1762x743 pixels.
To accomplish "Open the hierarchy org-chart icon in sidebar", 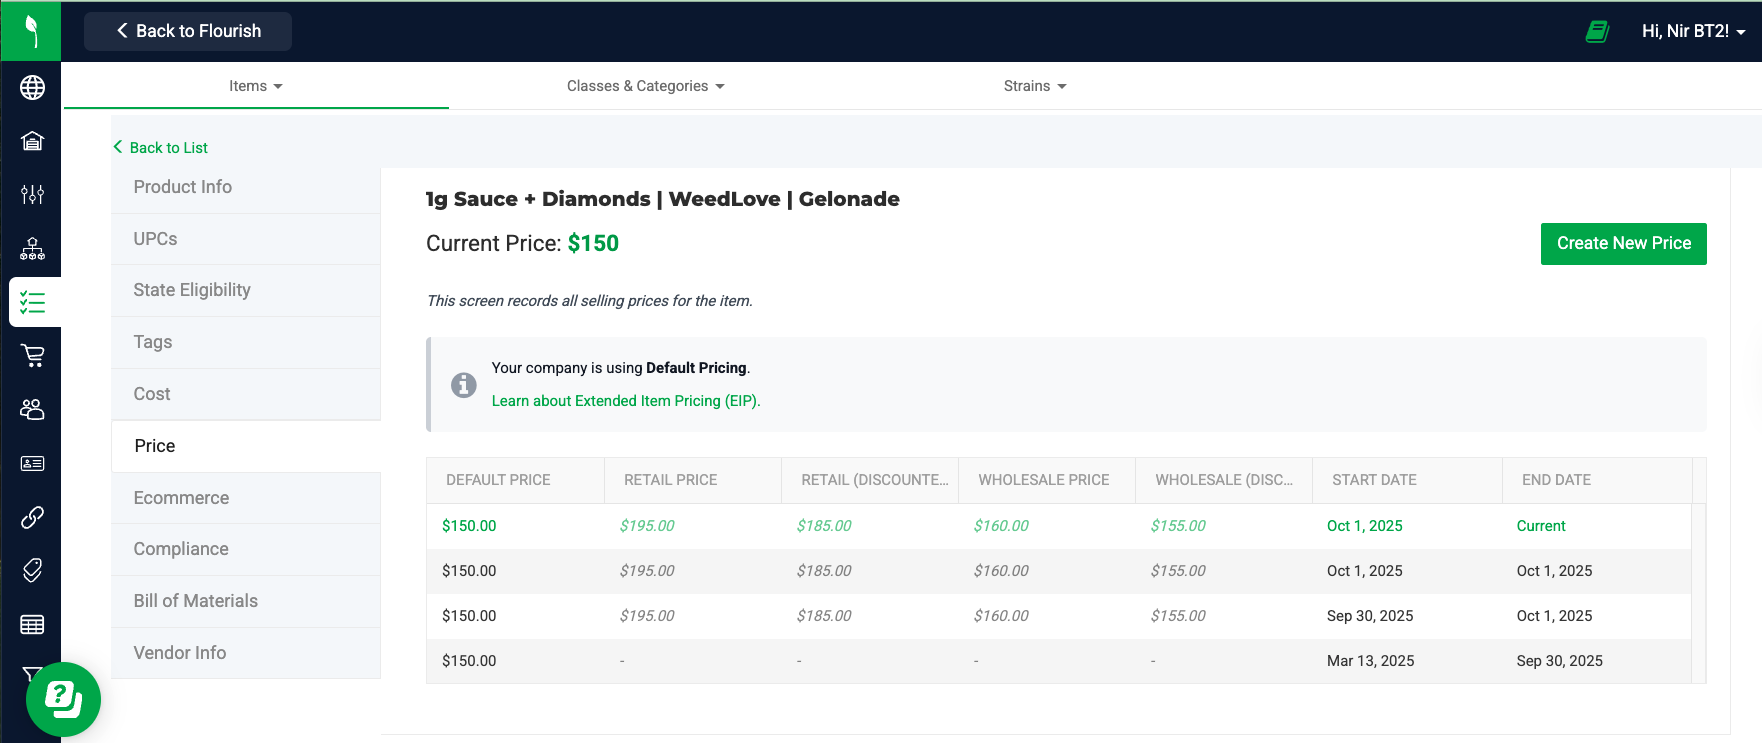I will [32, 248].
